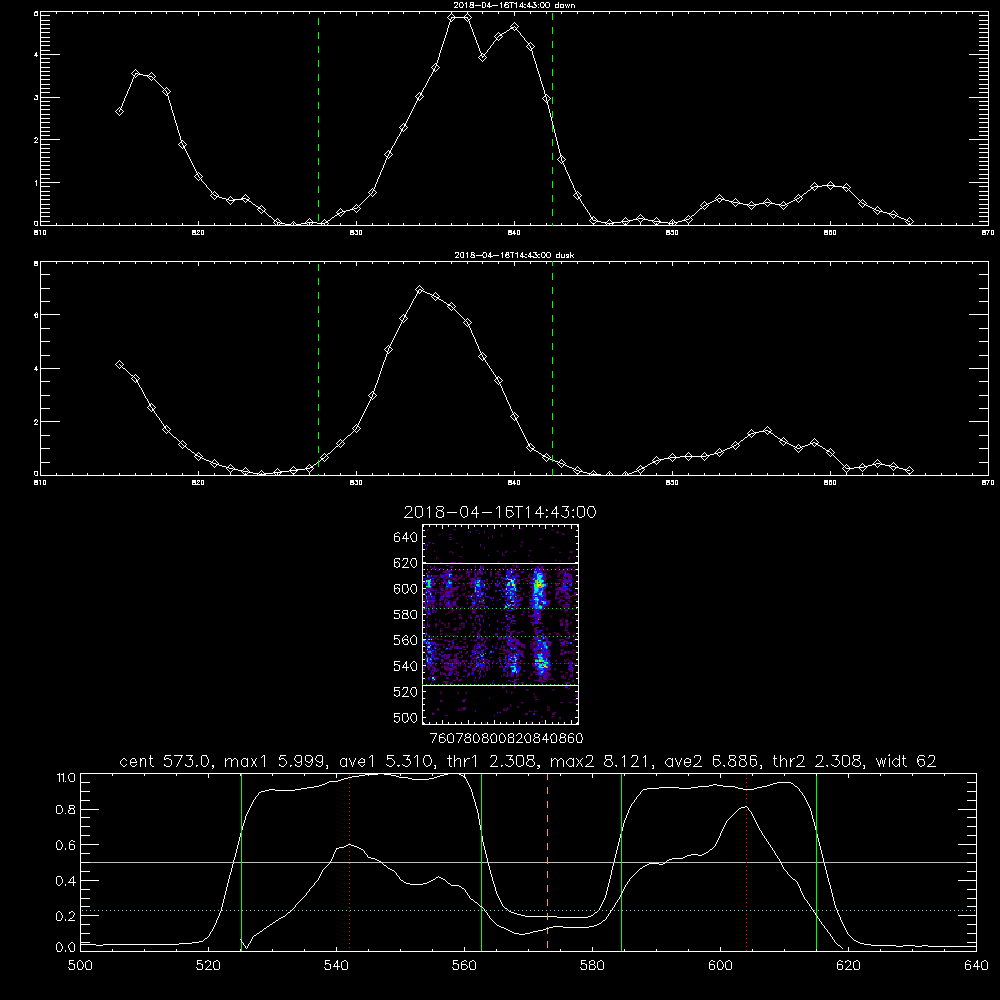
Task: Click the solid horizontal 0.5 line in bottom plot
Action: pyautogui.click(x=528, y=862)
